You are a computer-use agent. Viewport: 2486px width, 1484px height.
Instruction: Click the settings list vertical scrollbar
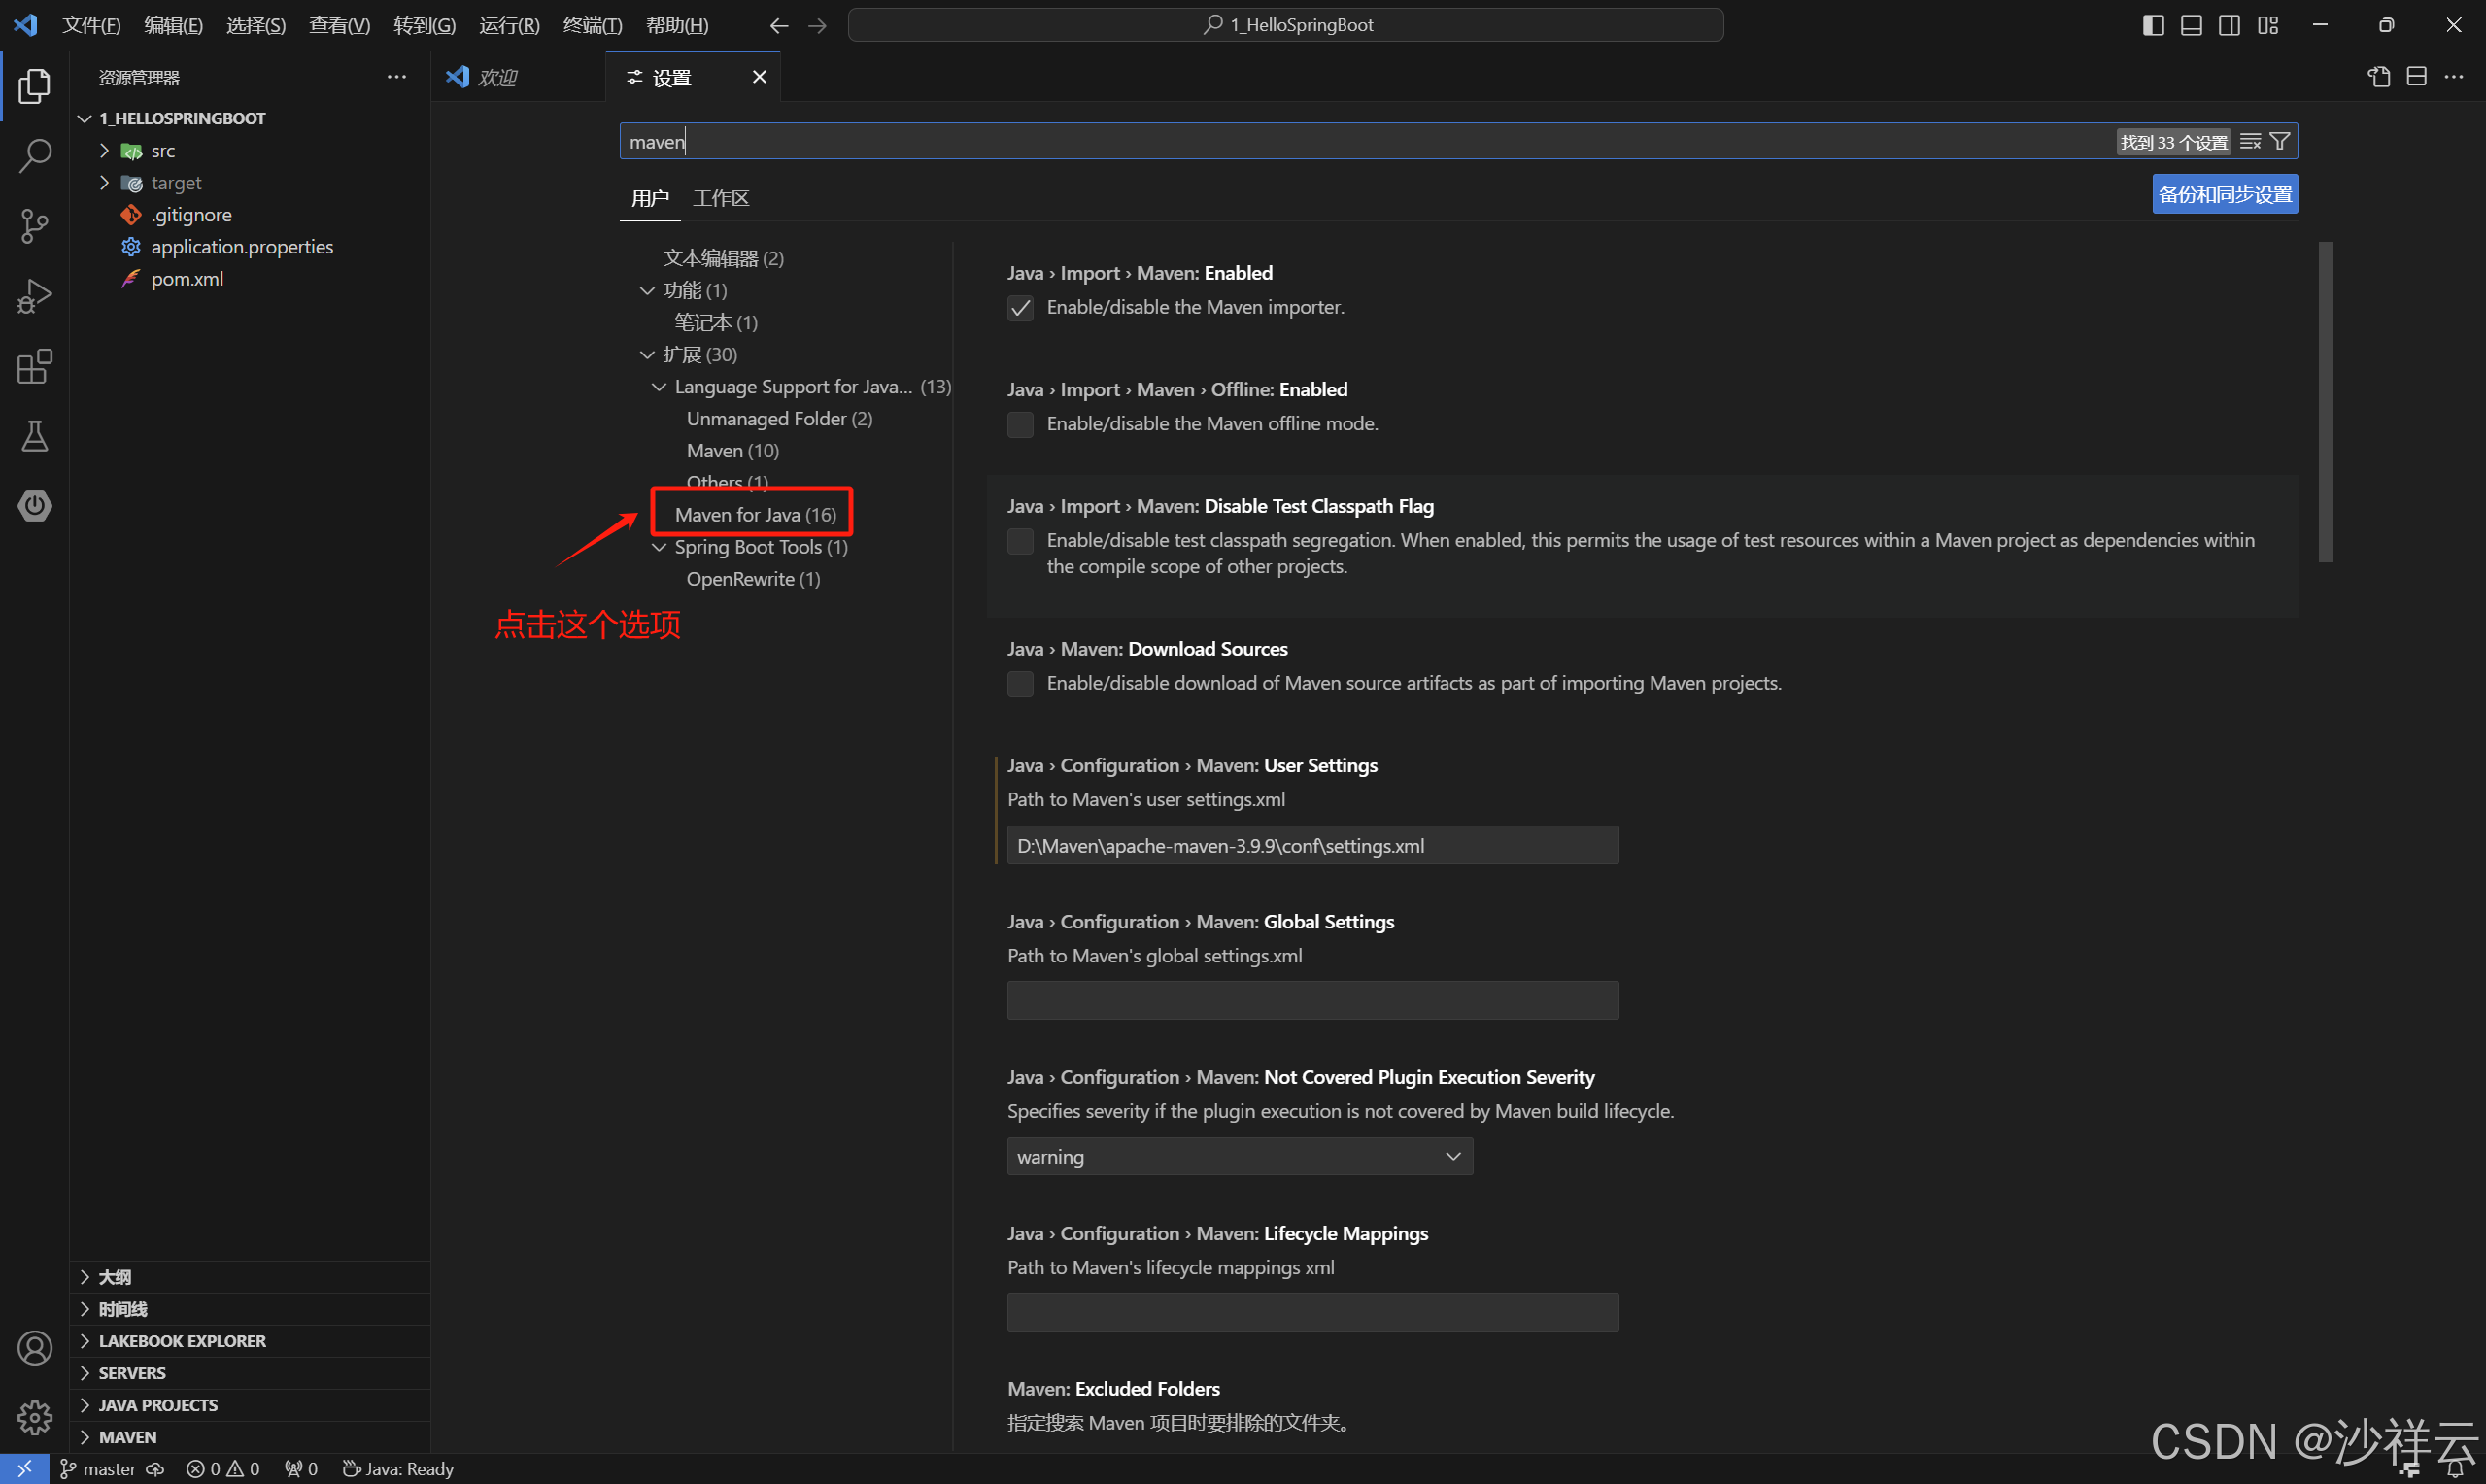(x=2325, y=402)
